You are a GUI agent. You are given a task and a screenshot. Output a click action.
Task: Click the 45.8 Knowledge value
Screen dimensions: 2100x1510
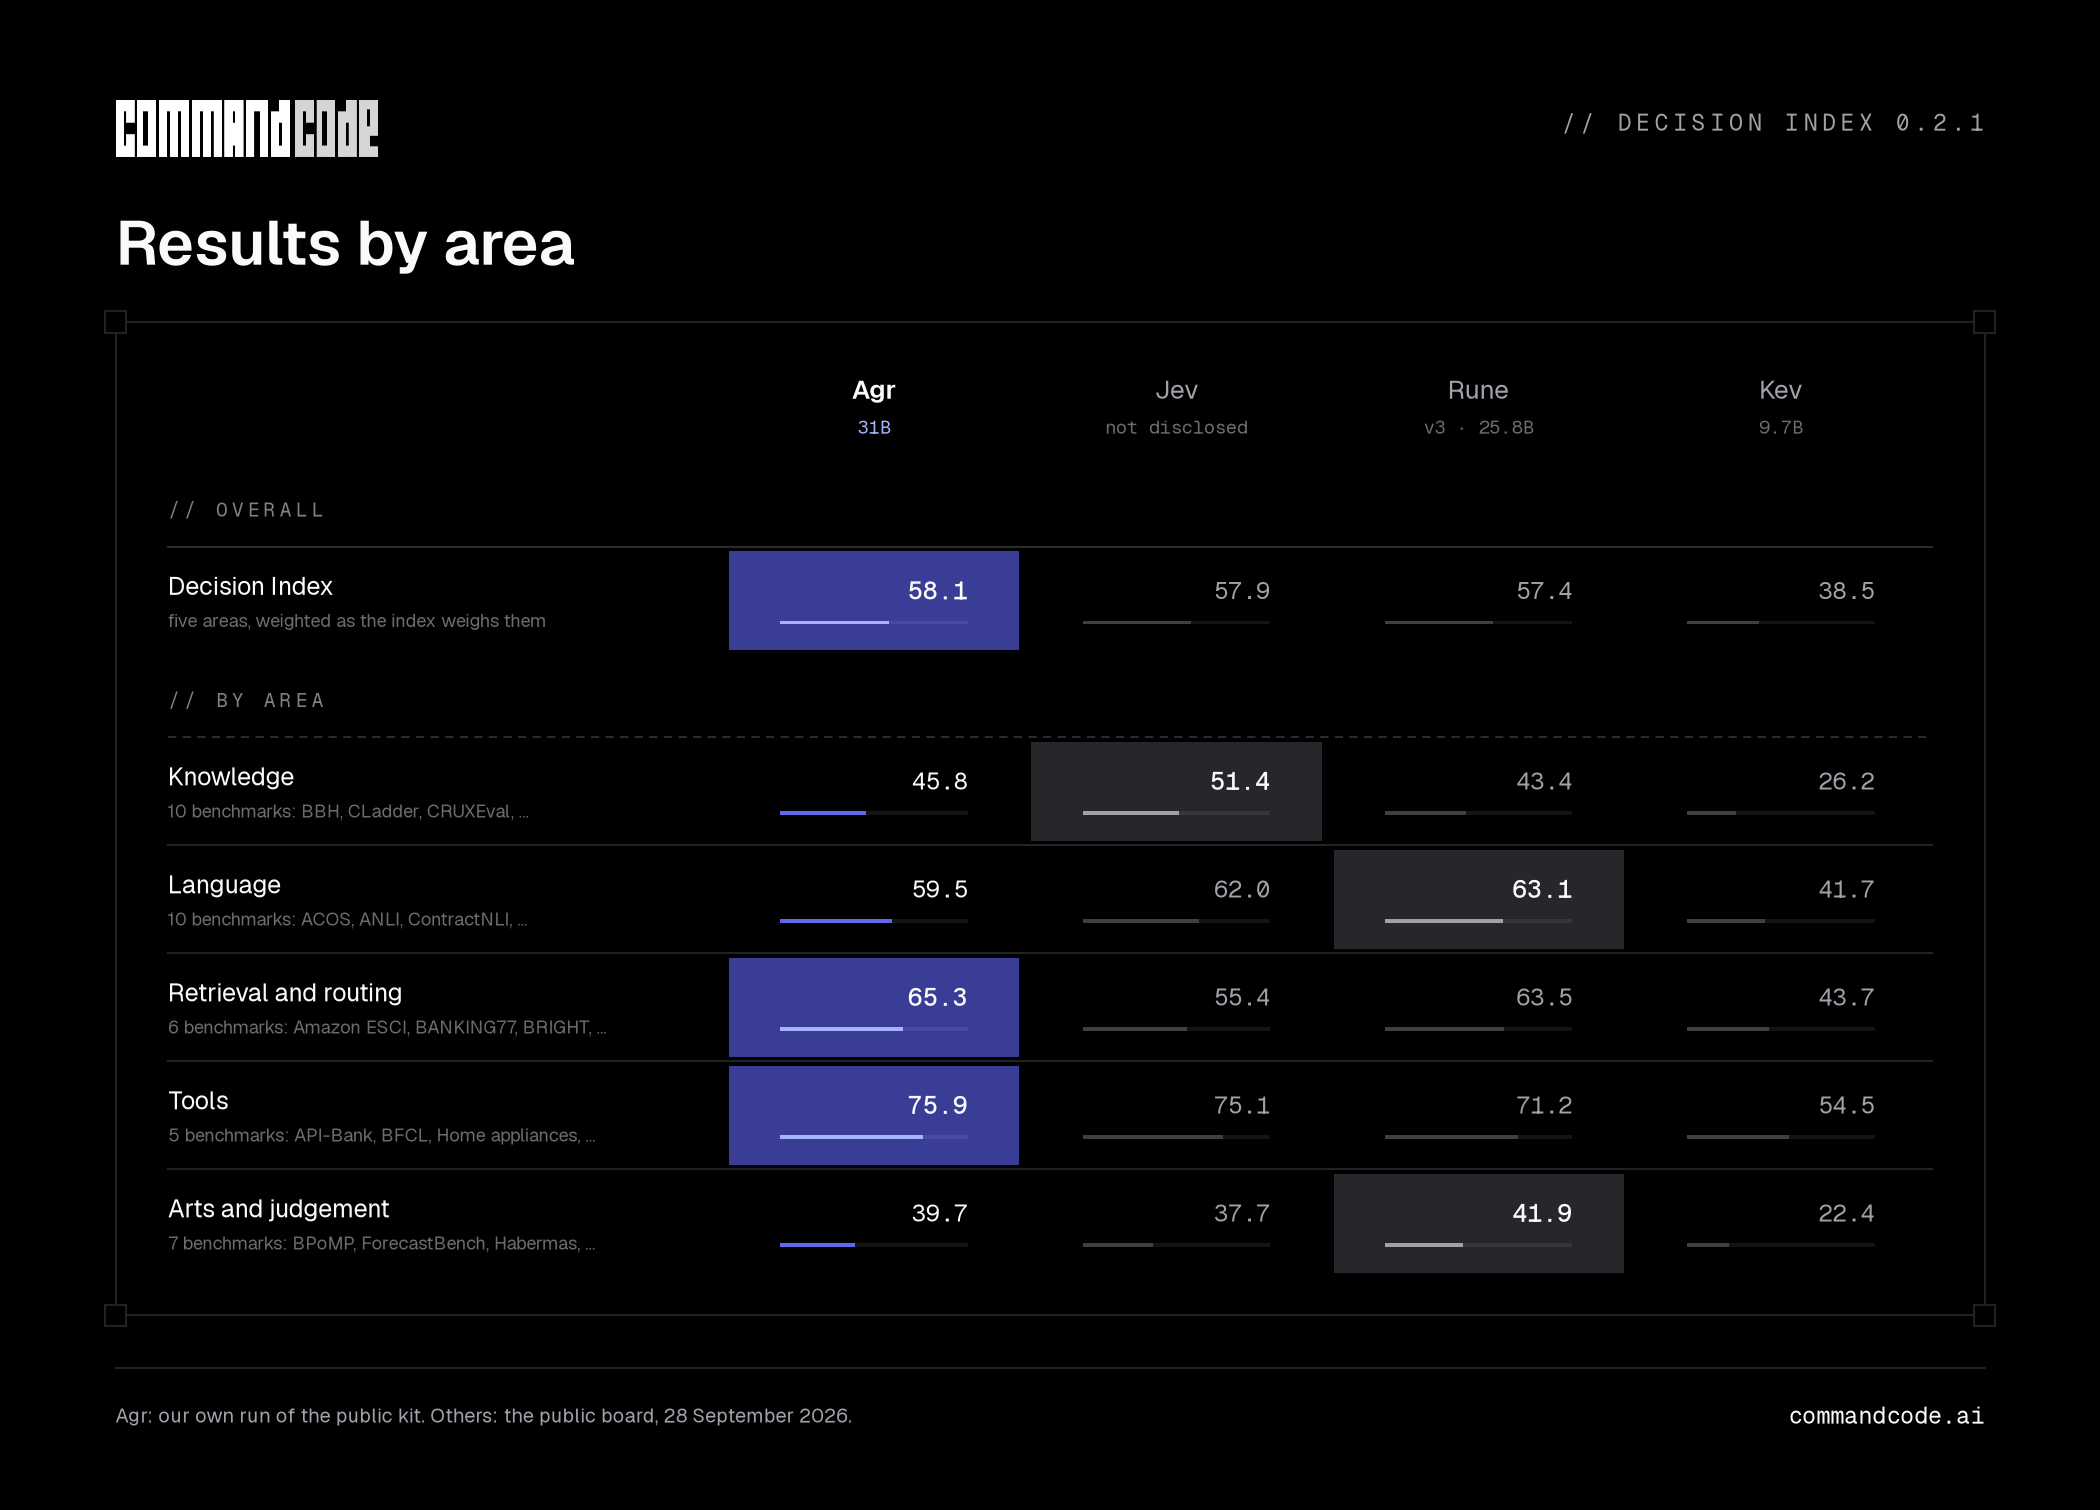[939, 781]
